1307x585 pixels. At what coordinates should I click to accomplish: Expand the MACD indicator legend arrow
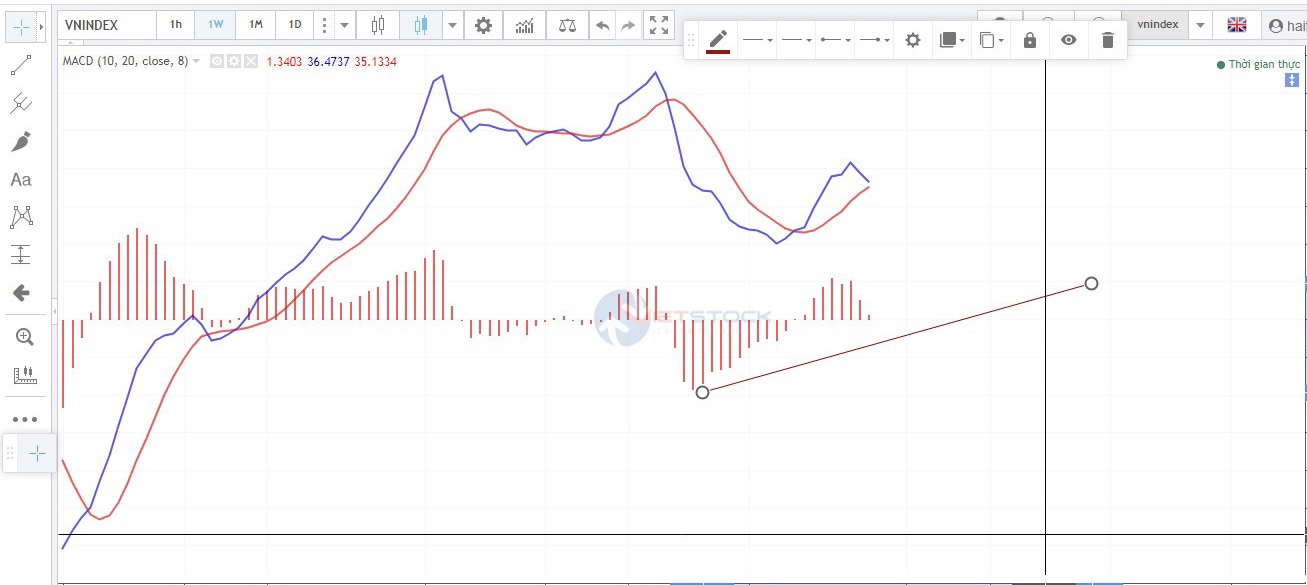196,62
